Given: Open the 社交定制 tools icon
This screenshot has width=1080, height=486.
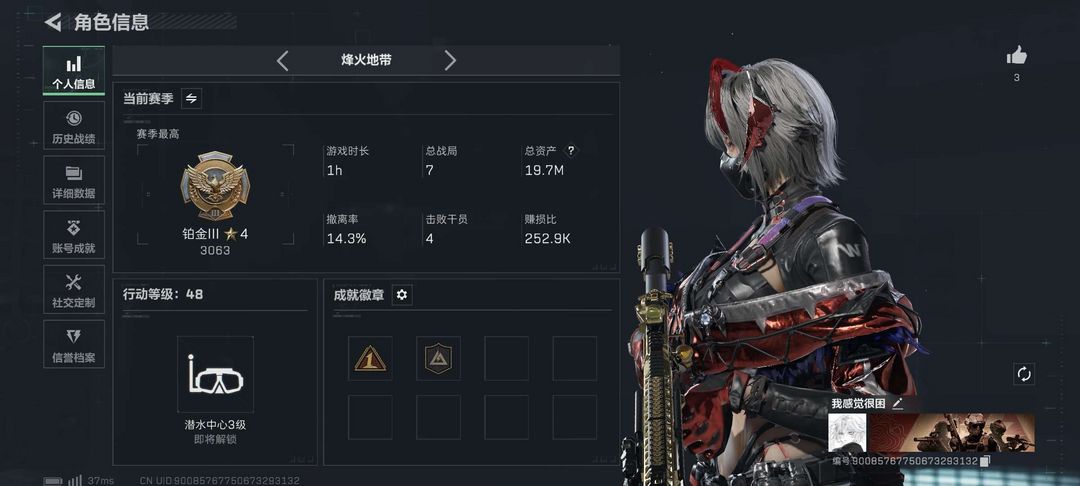Looking at the screenshot, I should 74,289.
